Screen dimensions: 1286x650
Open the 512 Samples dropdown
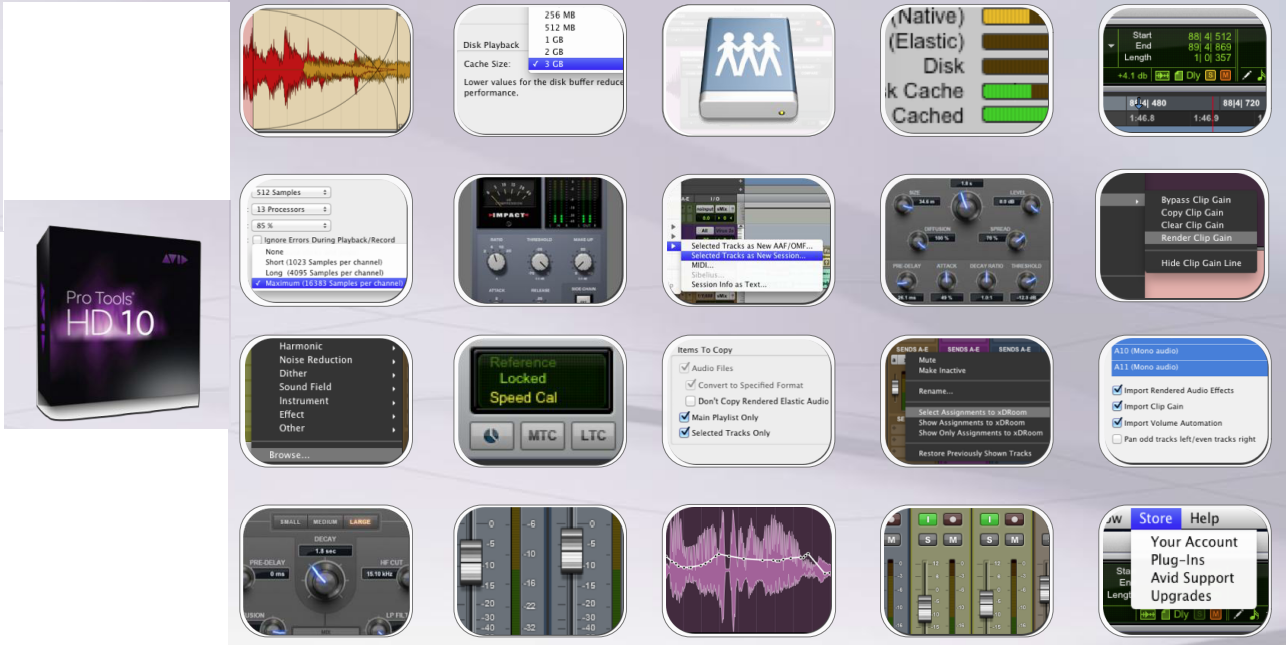292,192
